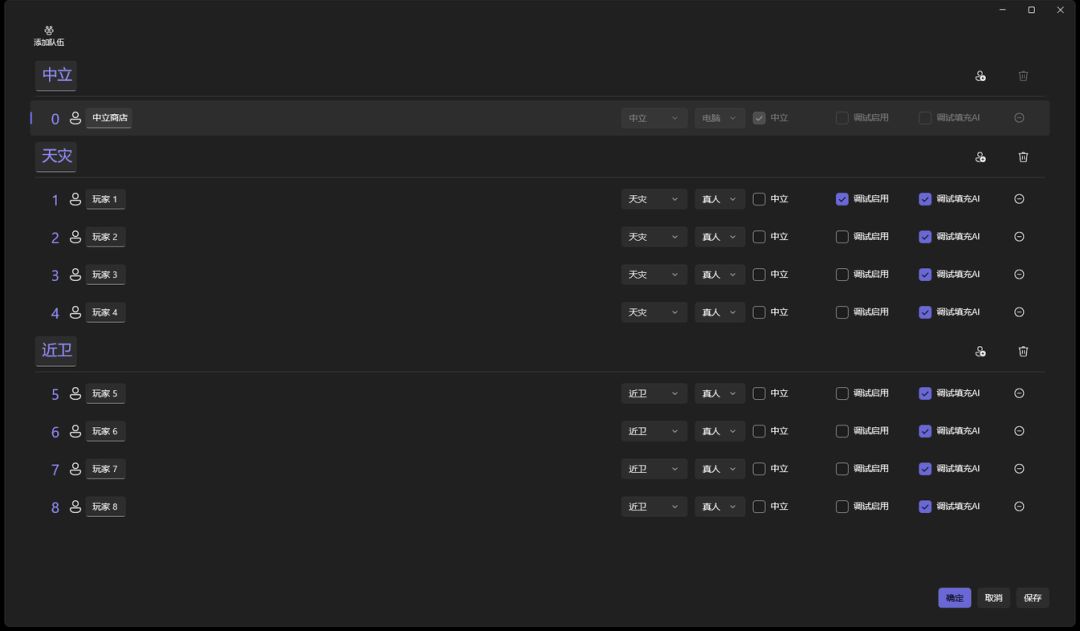Uncheck 调试填充AI for 玩家 5

point(925,394)
